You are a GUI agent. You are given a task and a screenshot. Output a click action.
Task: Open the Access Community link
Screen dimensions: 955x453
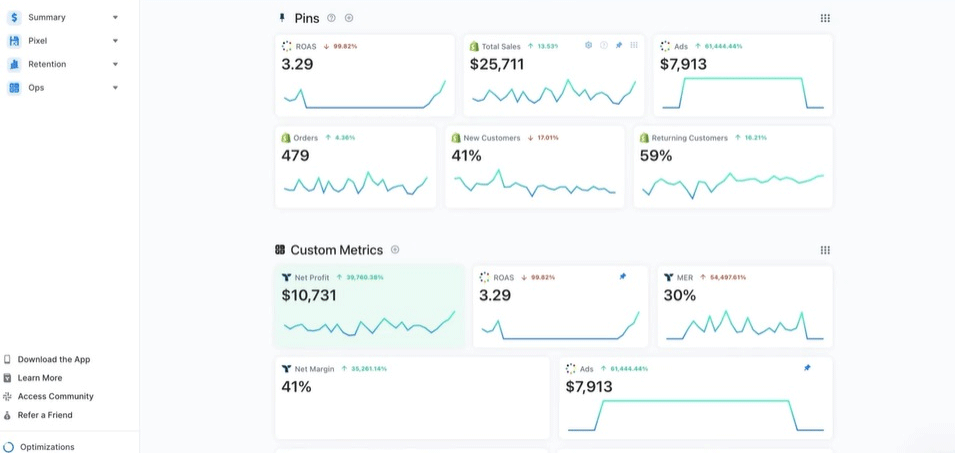point(55,396)
